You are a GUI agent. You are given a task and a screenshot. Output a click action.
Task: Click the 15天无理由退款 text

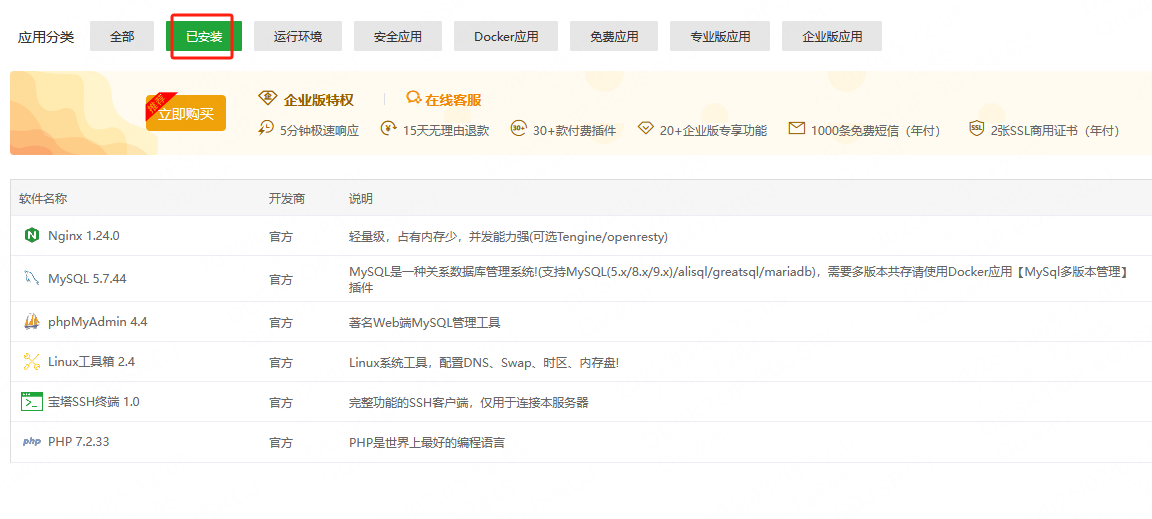(x=446, y=131)
